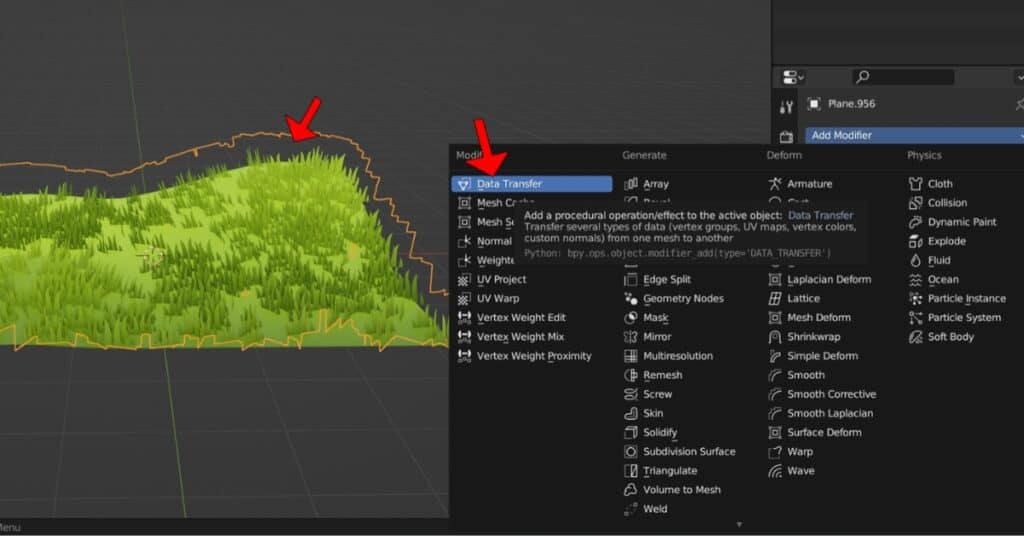
Task: Click the Shrinkwrap modifier icon
Action: (775, 337)
